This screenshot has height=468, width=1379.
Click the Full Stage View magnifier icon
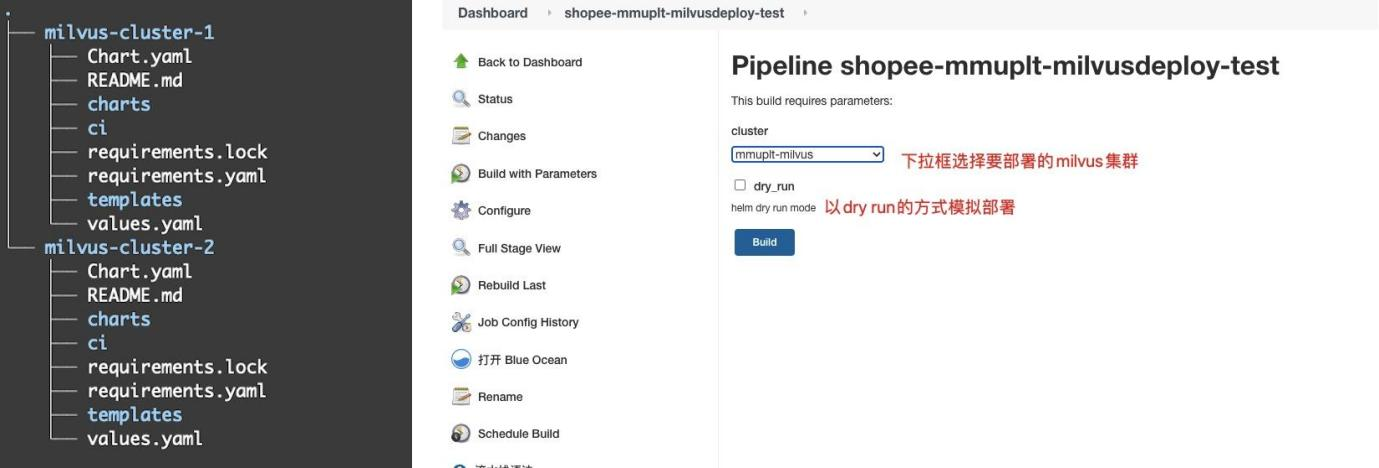coord(461,248)
